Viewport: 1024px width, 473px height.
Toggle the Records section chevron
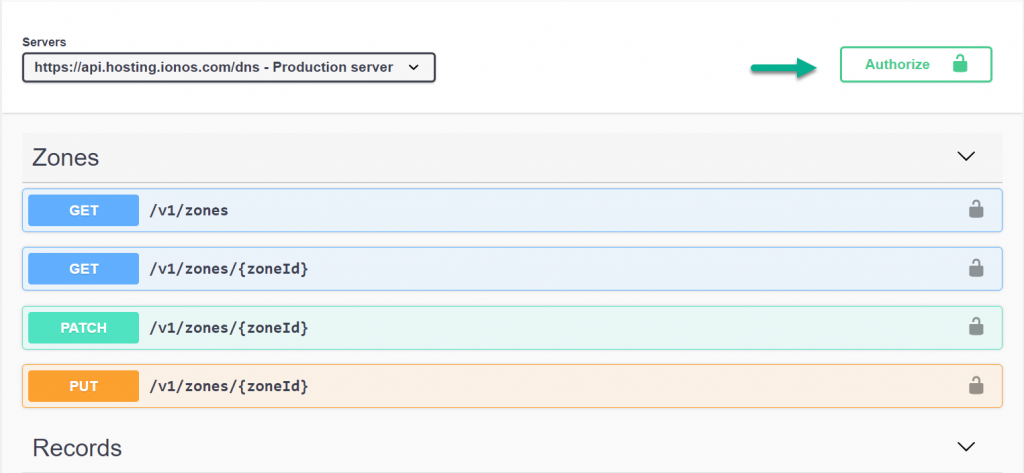(965, 447)
